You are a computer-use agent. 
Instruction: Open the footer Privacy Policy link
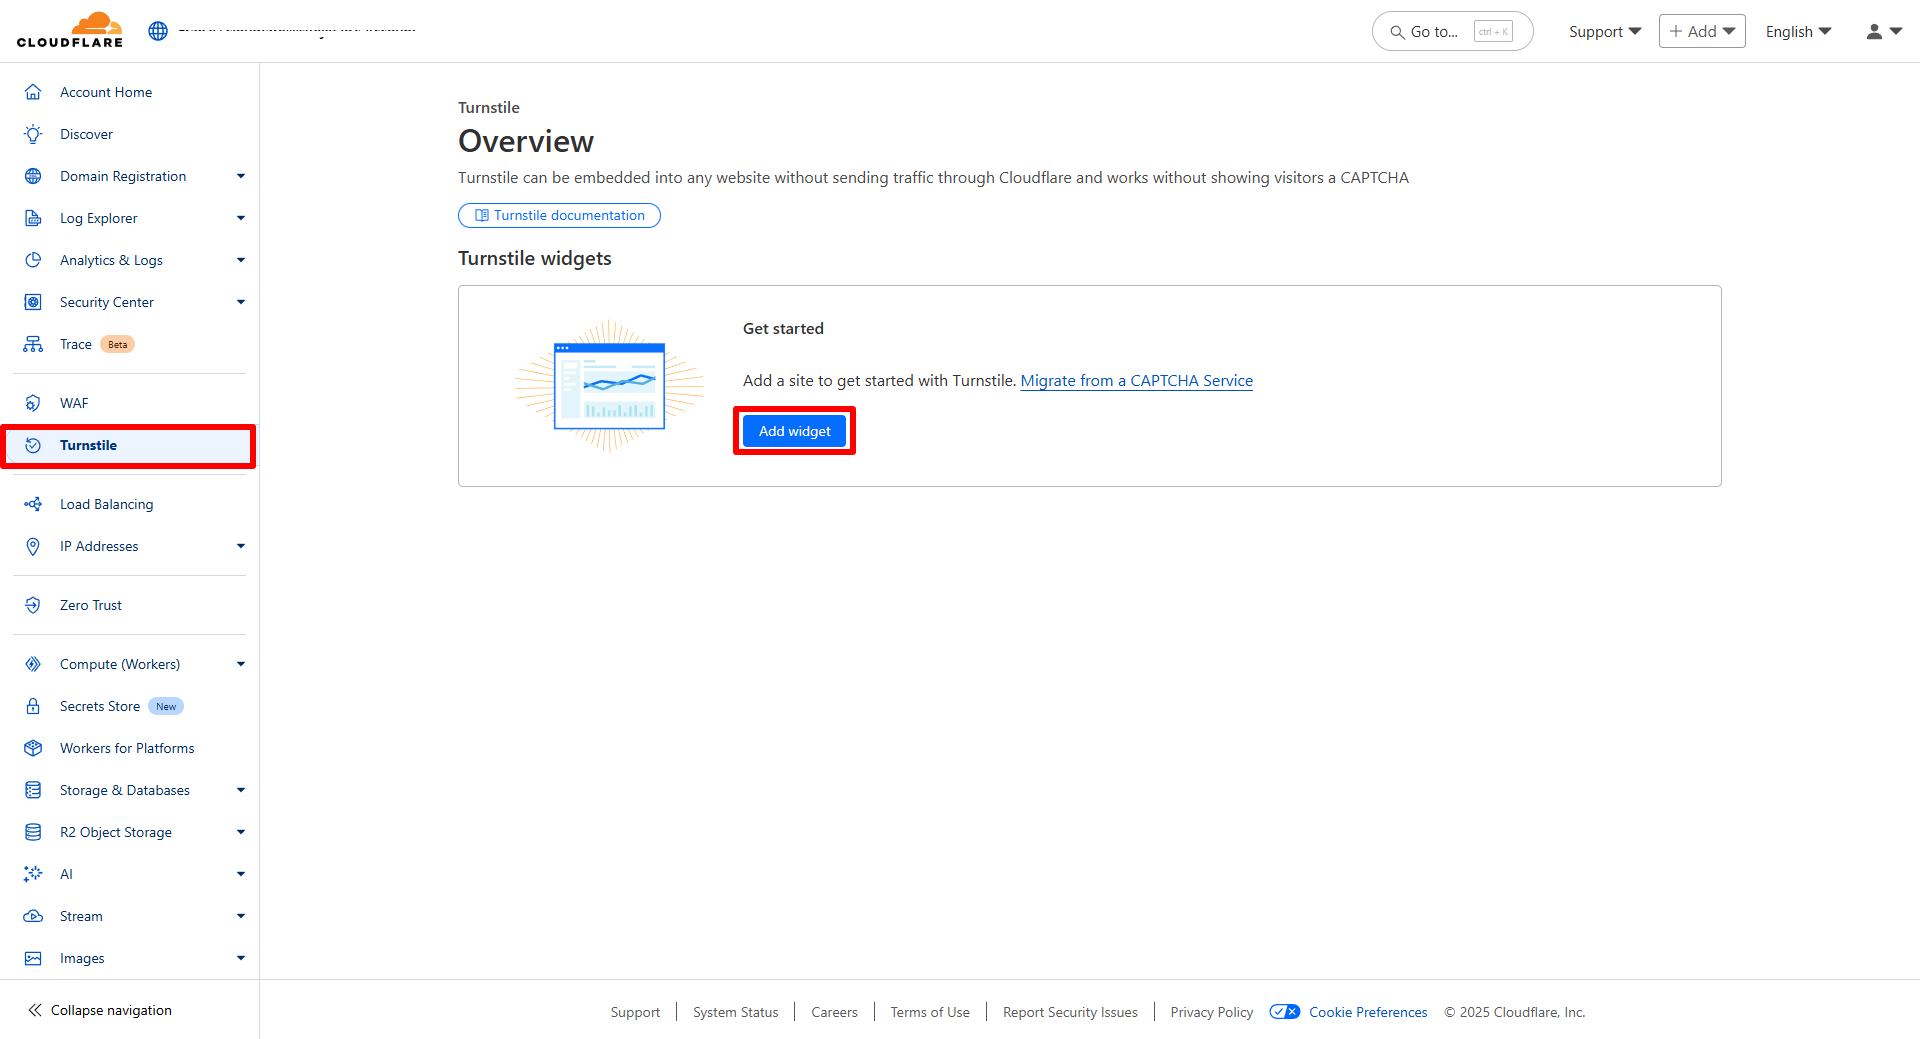click(1211, 1012)
